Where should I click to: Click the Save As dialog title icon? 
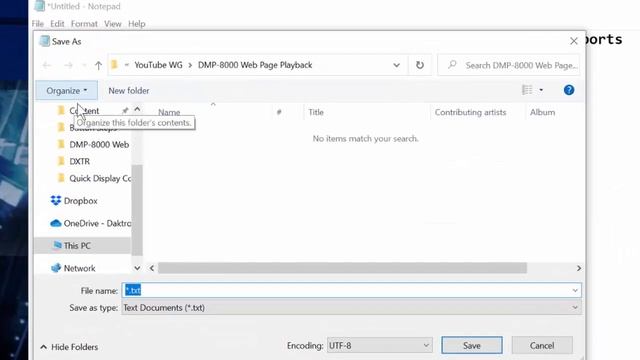44,41
